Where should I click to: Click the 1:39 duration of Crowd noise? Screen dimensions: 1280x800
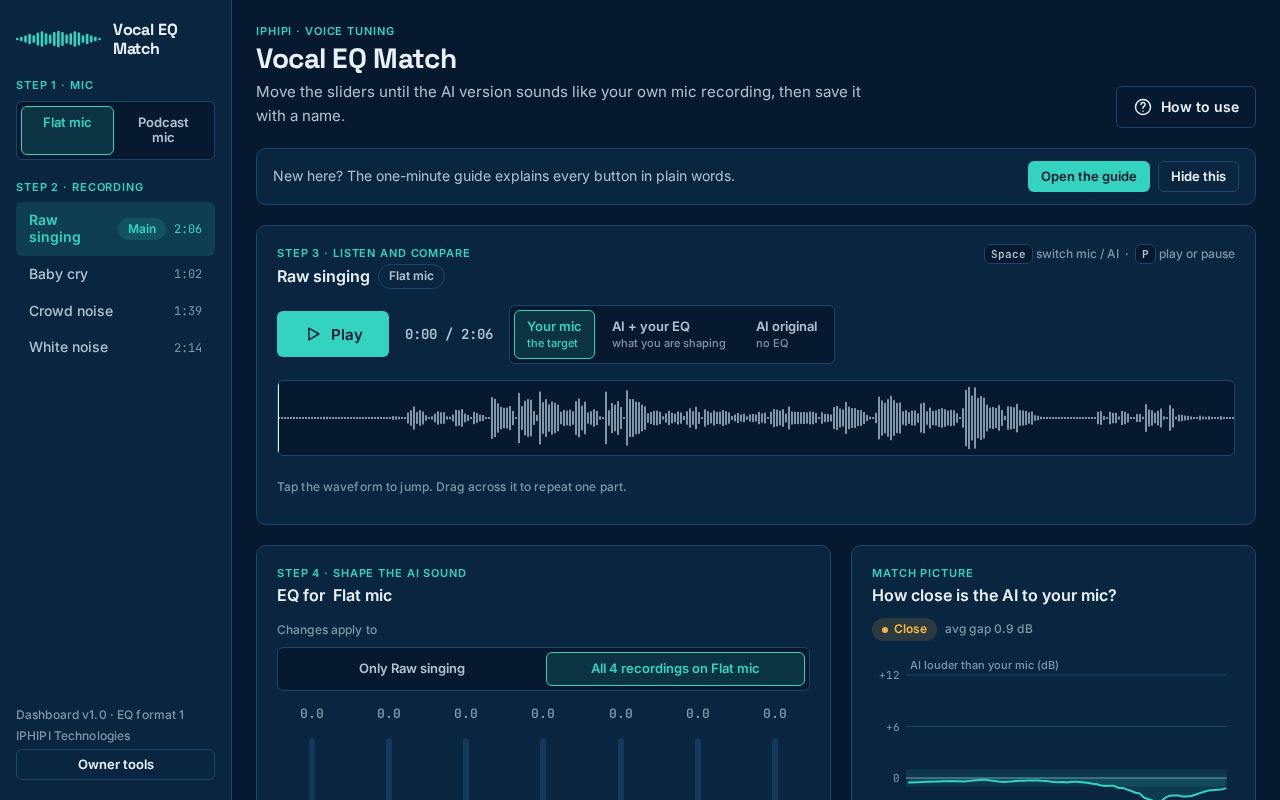(x=188, y=311)
